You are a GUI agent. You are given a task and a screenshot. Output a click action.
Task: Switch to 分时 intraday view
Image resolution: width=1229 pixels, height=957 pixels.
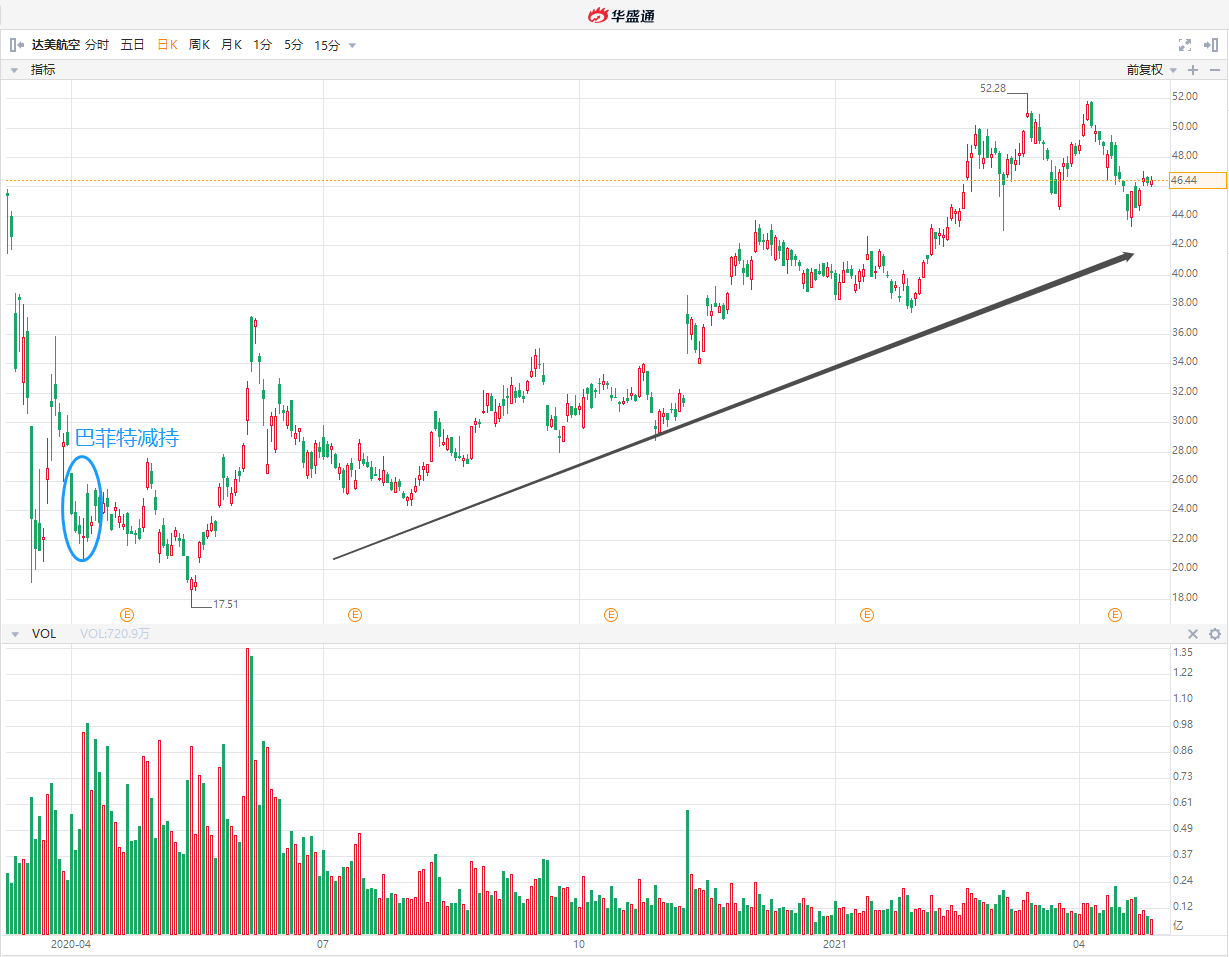(97, 45)
